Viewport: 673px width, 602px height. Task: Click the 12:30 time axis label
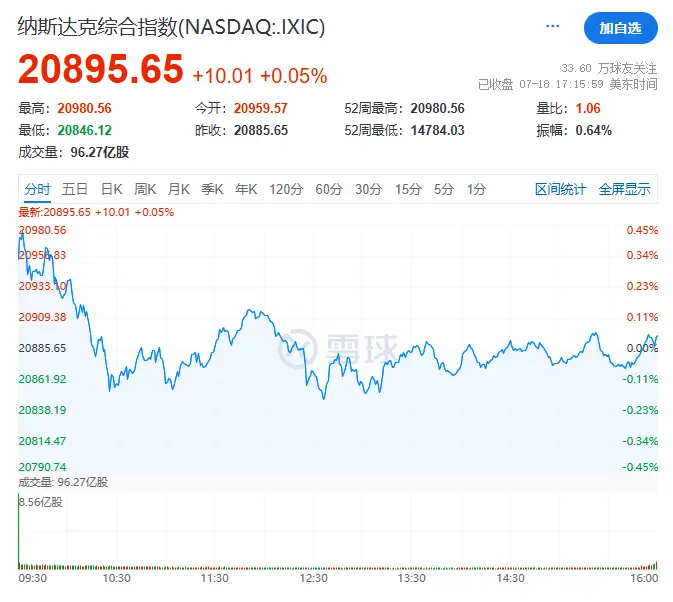[x=313, y=578]
